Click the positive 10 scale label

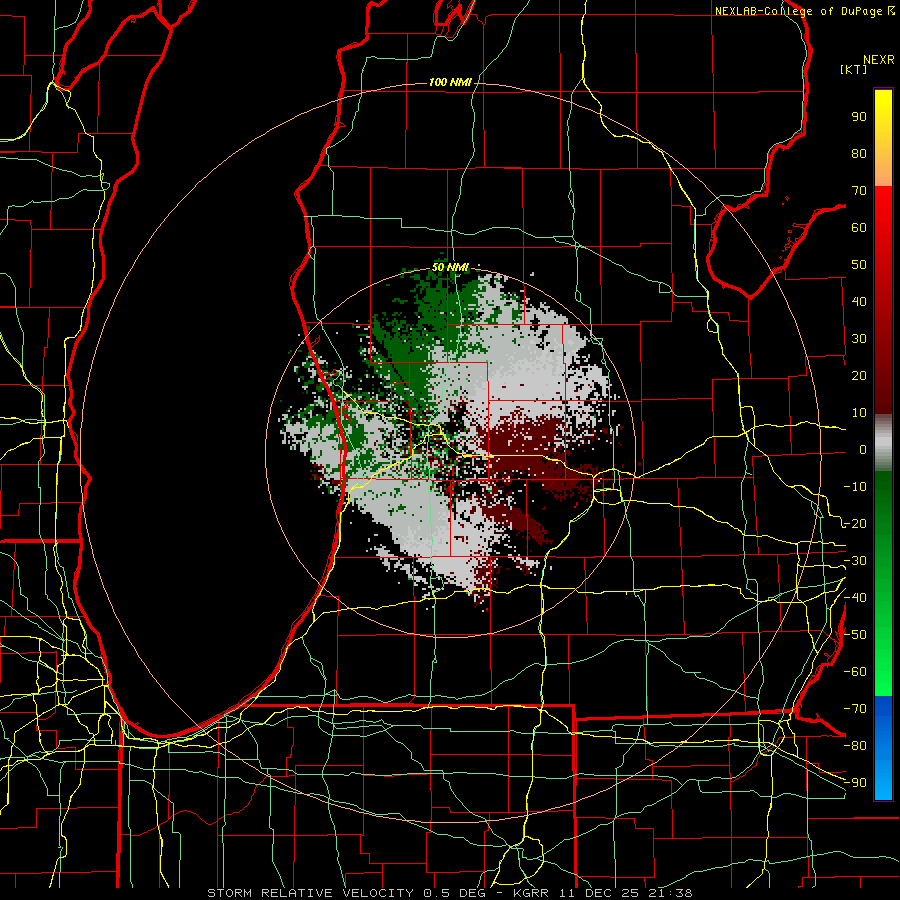pos(859,413)
